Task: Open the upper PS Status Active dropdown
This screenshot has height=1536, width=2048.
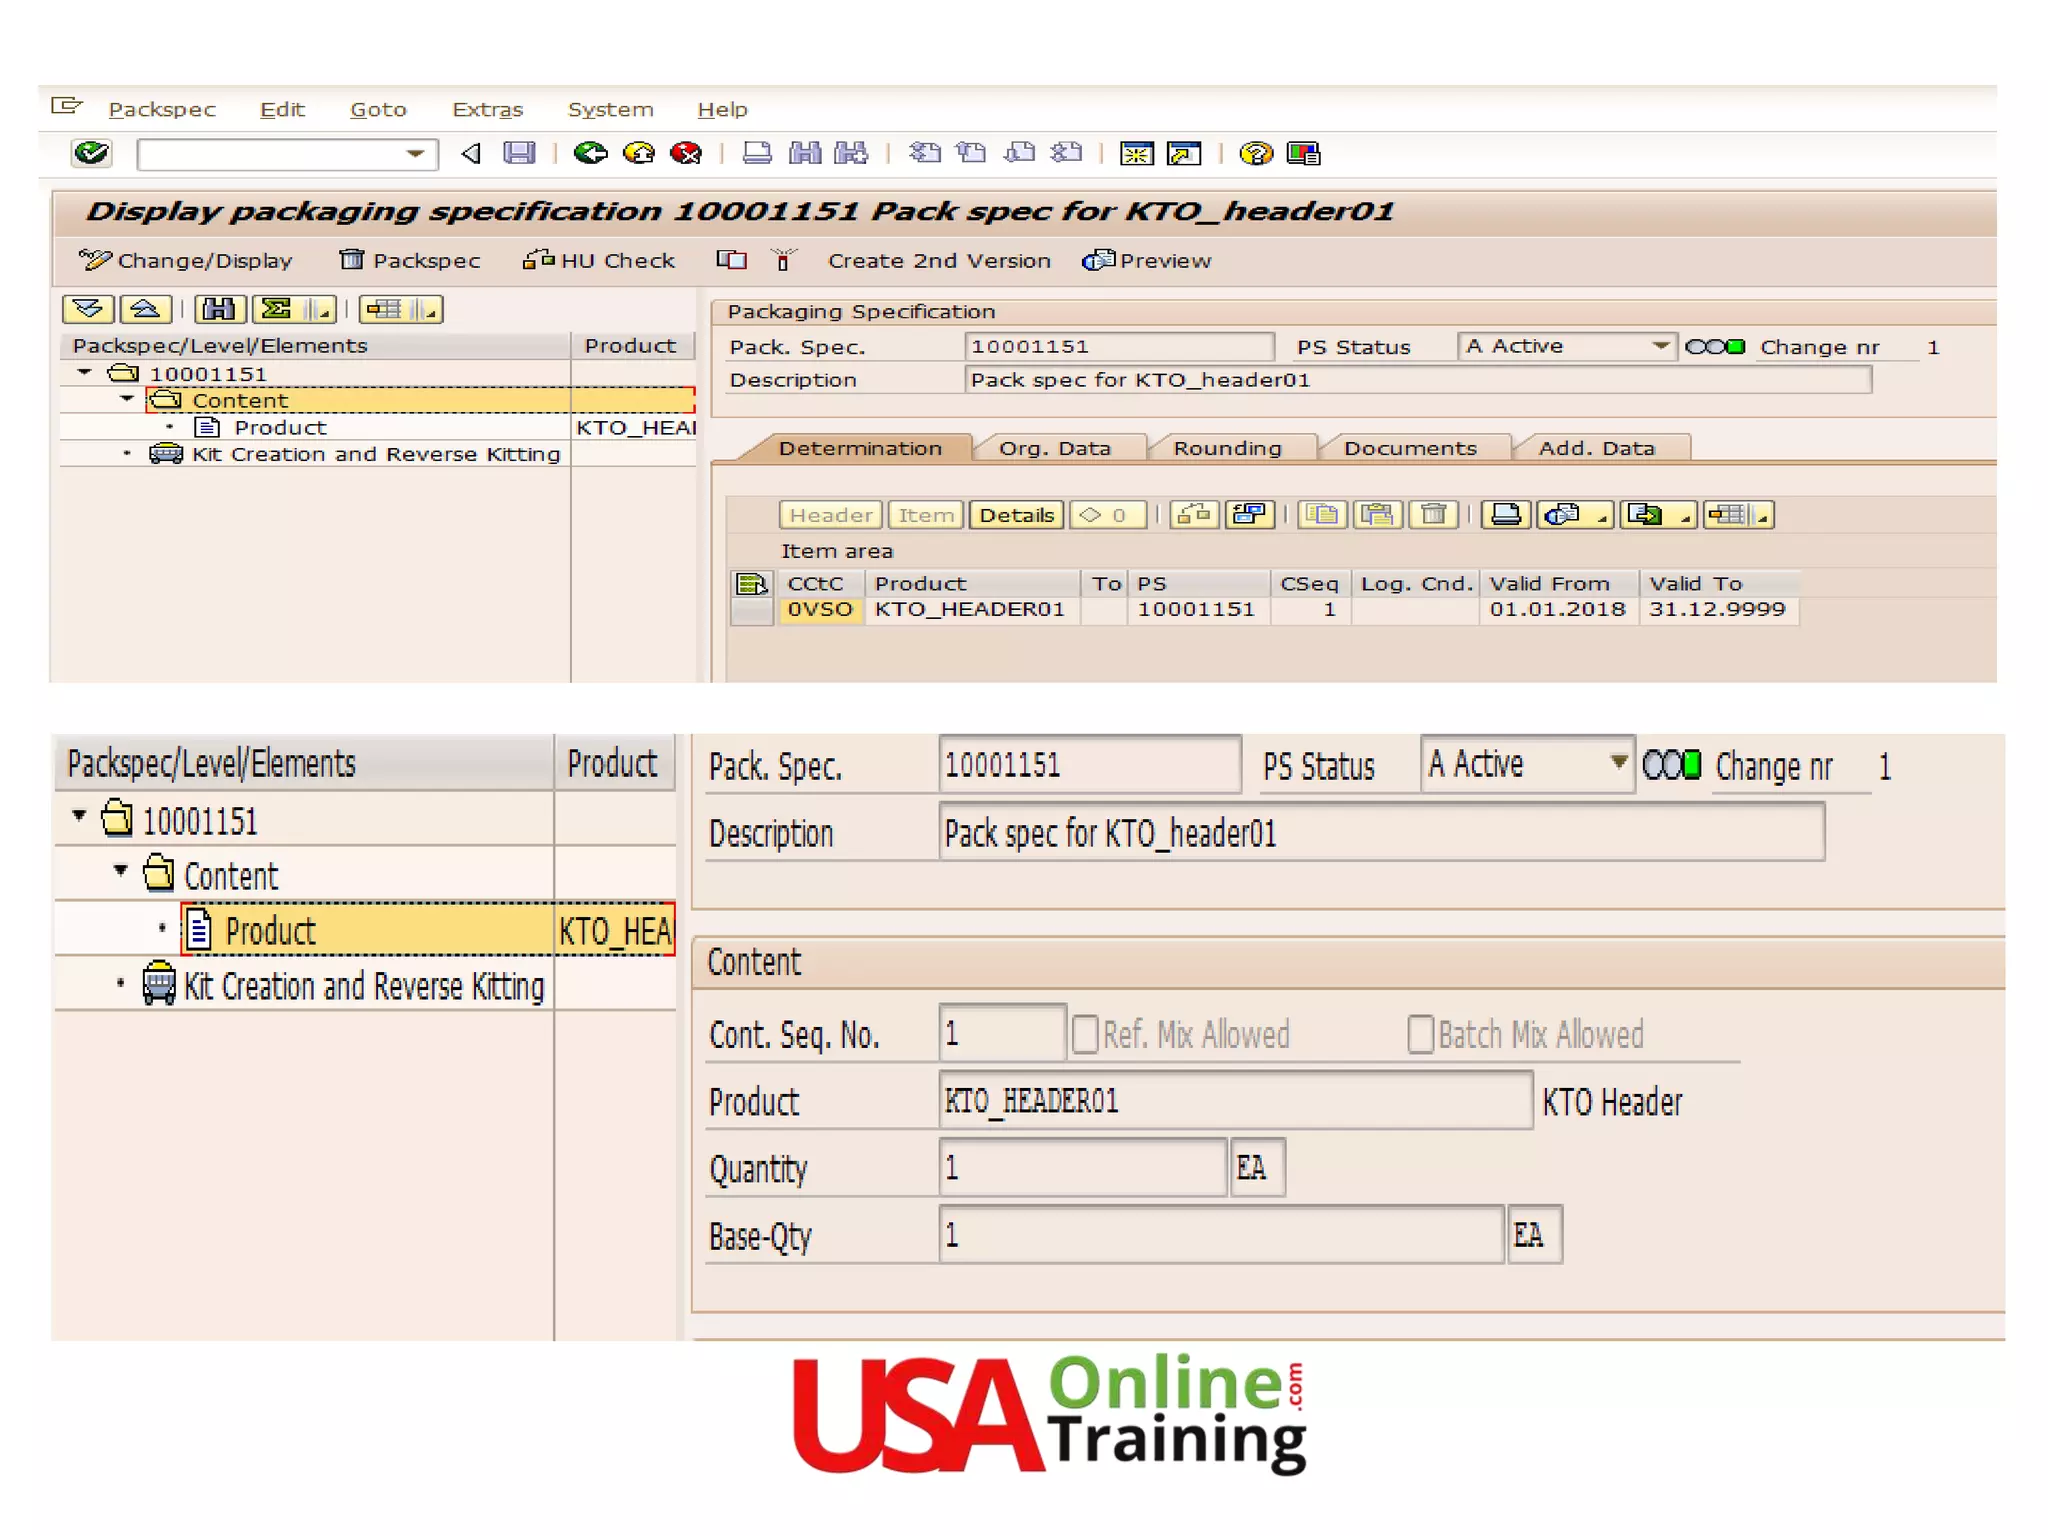Action: coord(1659,346)
